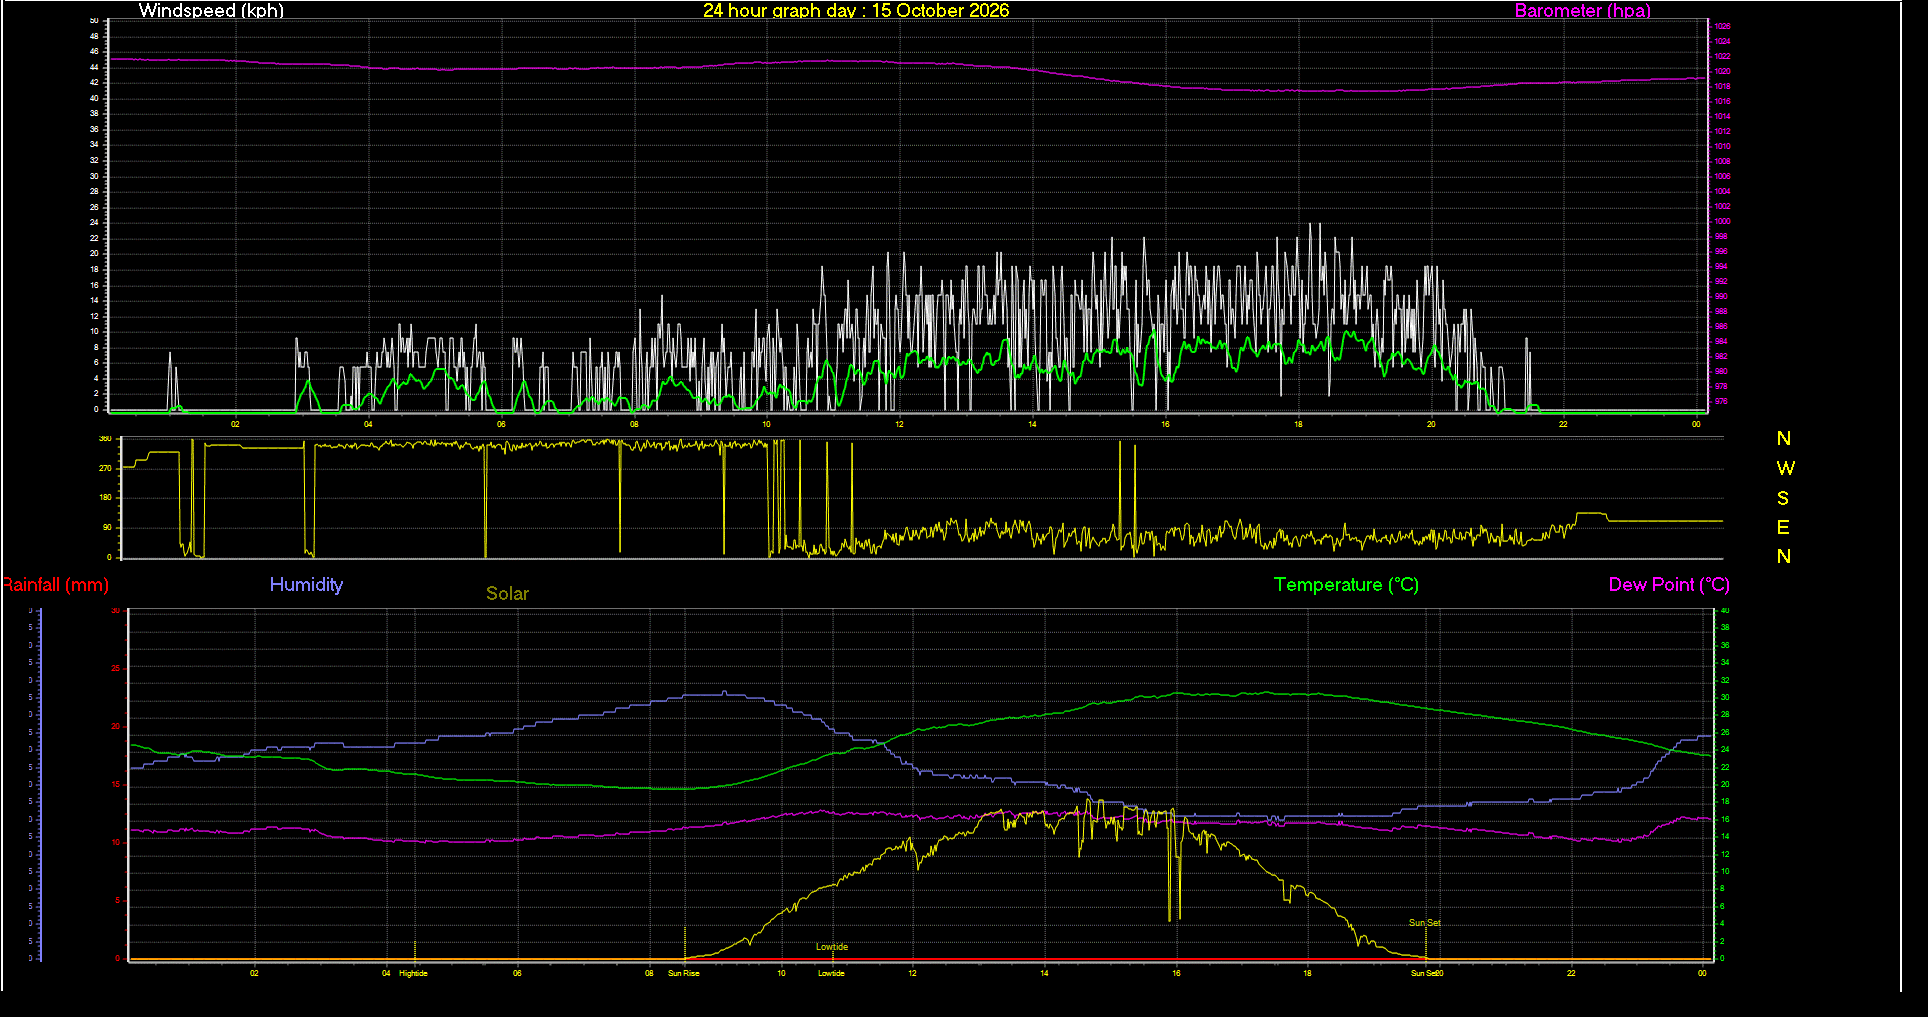Screen dimensions: 1928x1017
Task: Click the 'Sun Set' label above the solar curve
Action: 1425,923
